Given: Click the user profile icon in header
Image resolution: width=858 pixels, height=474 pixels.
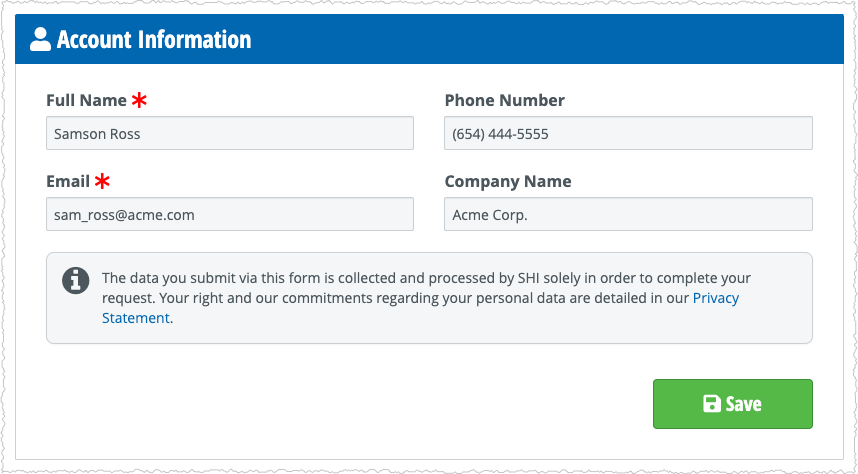Looking at the screenshot, I should pos(40,39).
